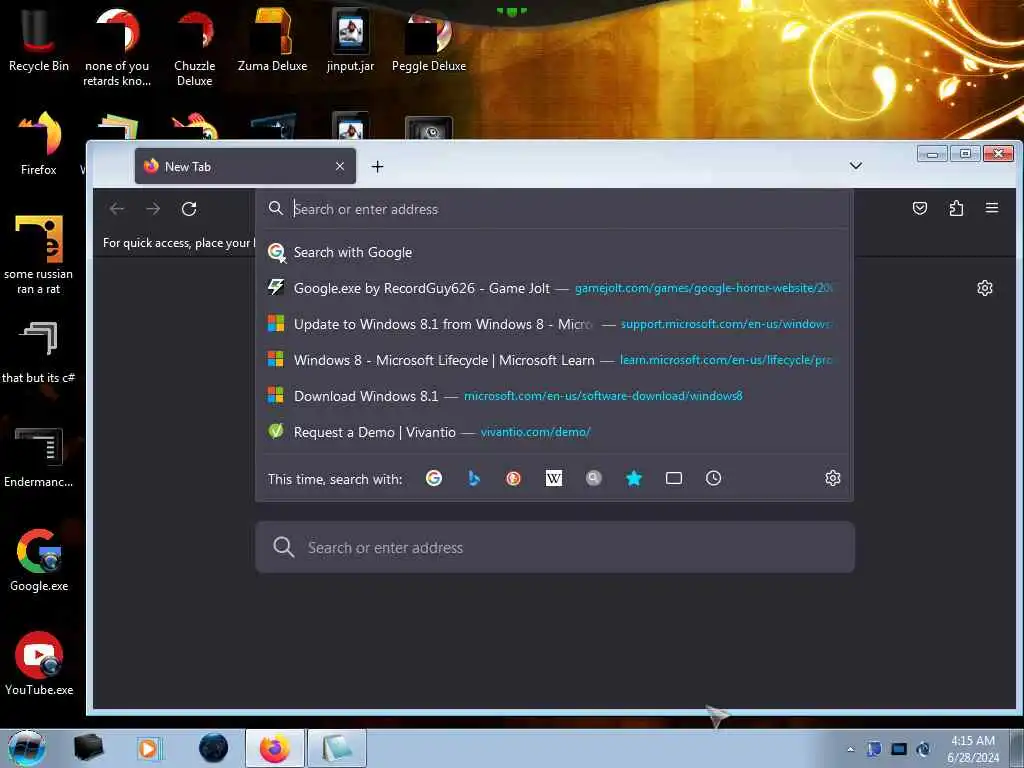Click microsoft.com software-download windows8 URL
Image resolution: width=1024 pixels, height=768 pixels.
point(603,396)
